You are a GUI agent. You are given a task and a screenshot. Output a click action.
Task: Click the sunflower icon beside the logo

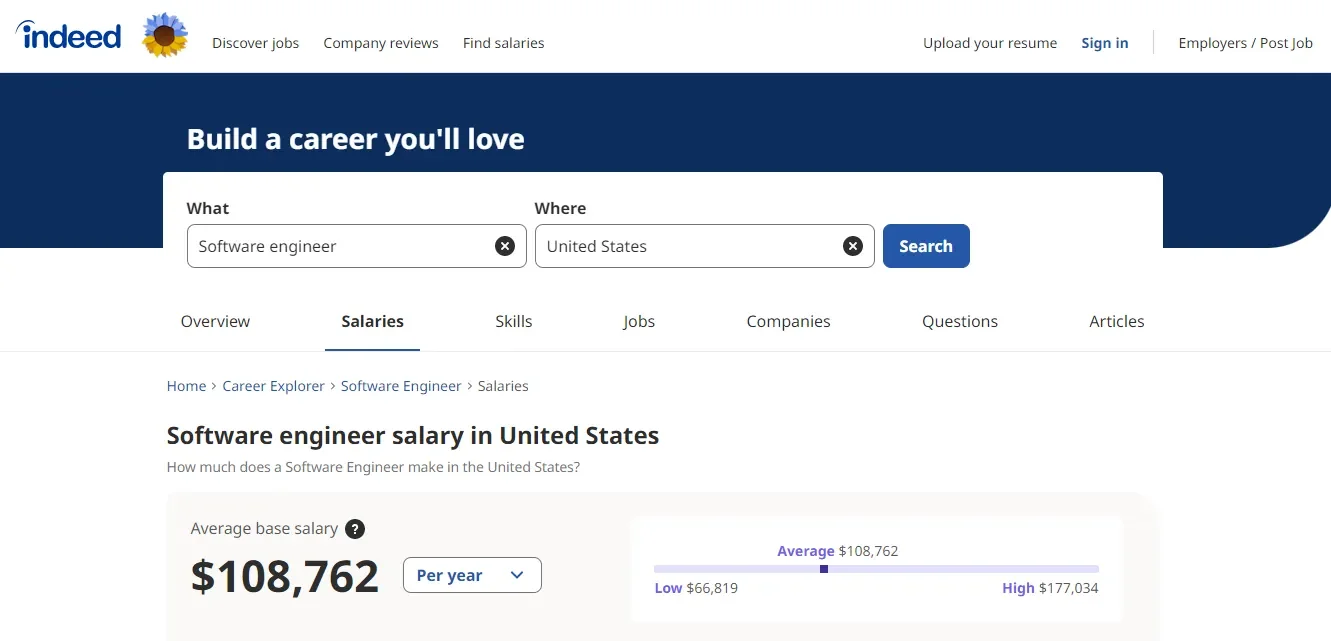coord(165,36)
